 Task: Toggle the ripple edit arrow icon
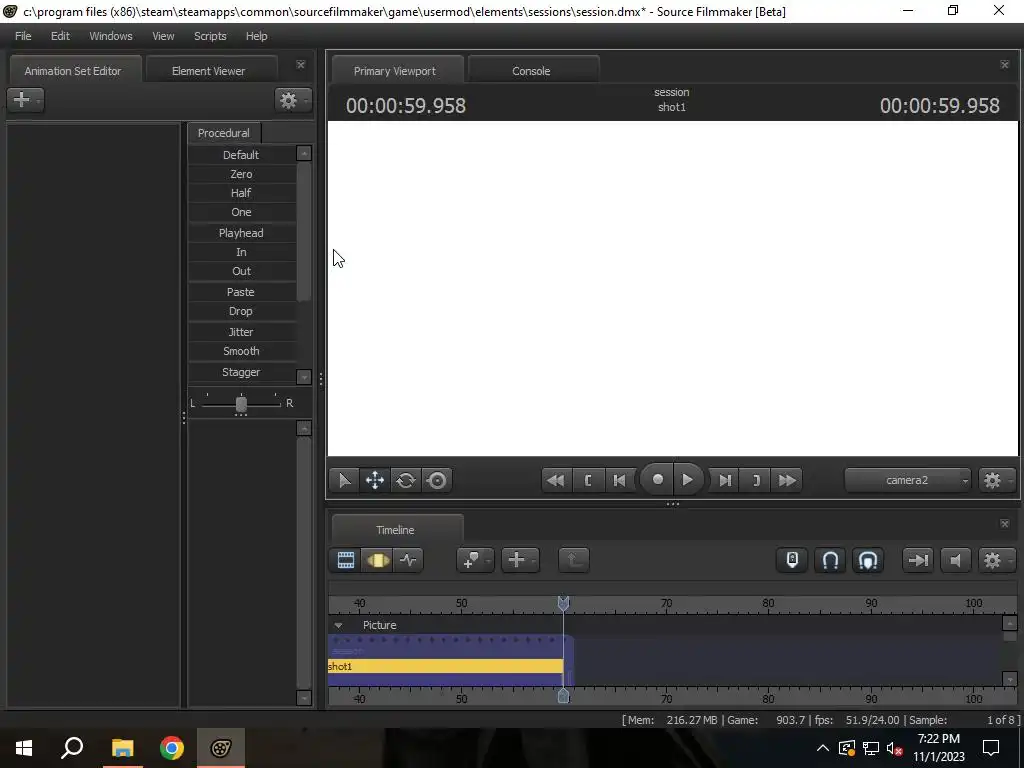pyautogui.click(x=918, y=560)
